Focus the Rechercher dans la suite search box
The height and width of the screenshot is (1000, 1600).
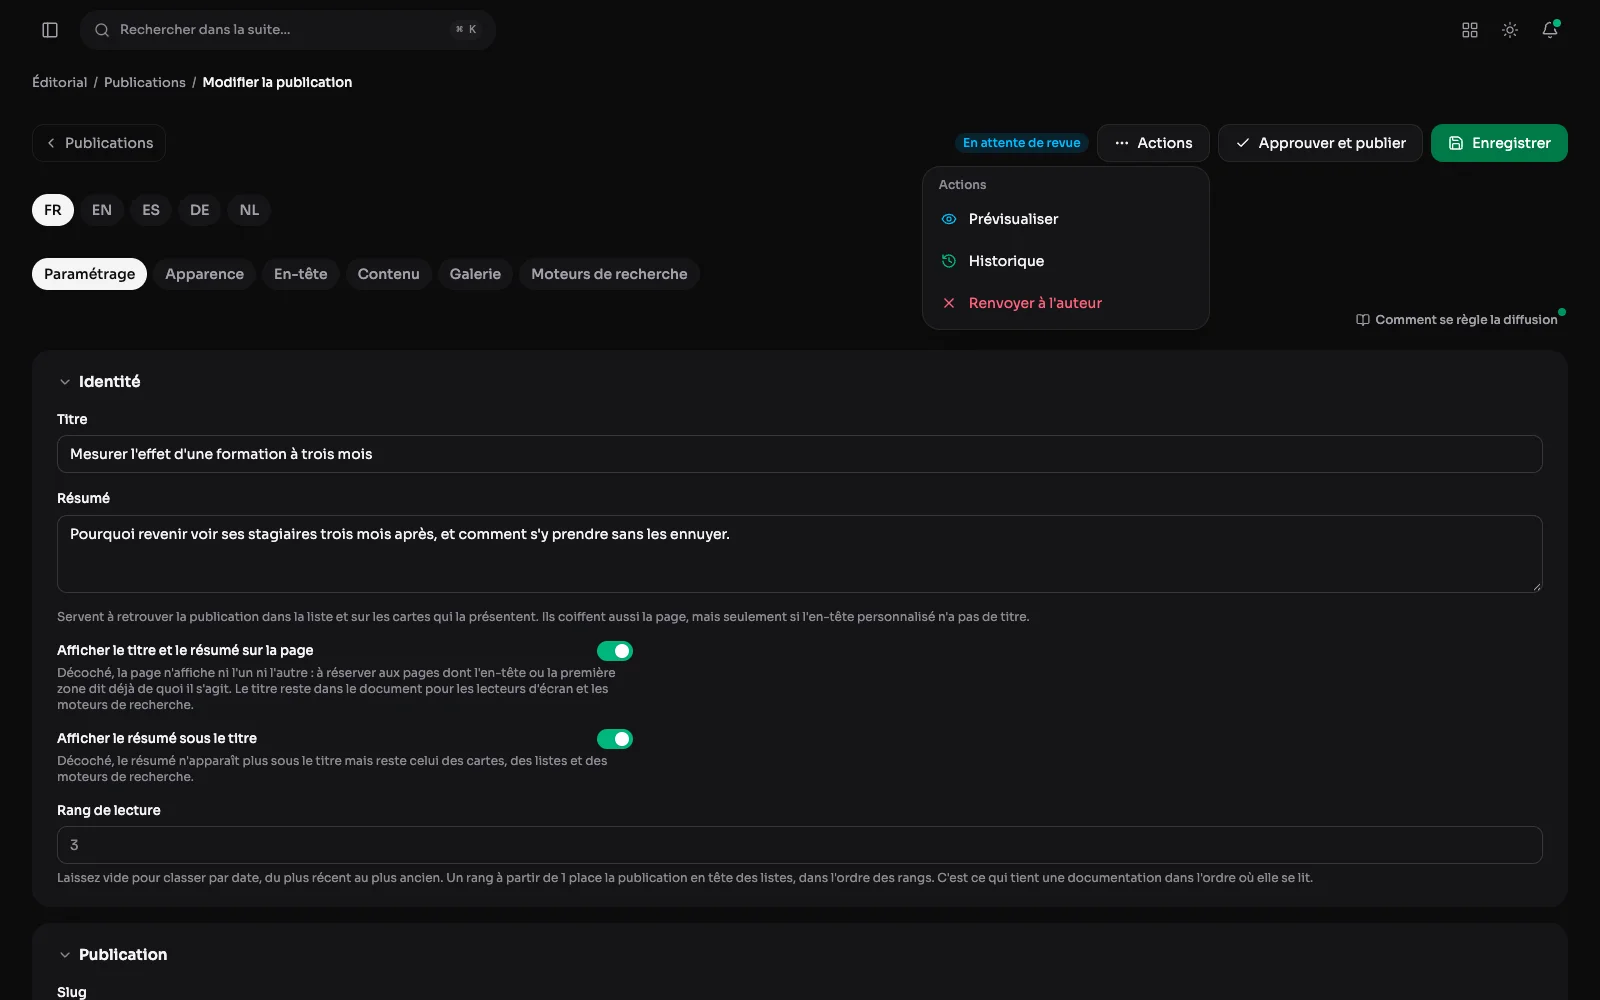[x=288, y=30]
